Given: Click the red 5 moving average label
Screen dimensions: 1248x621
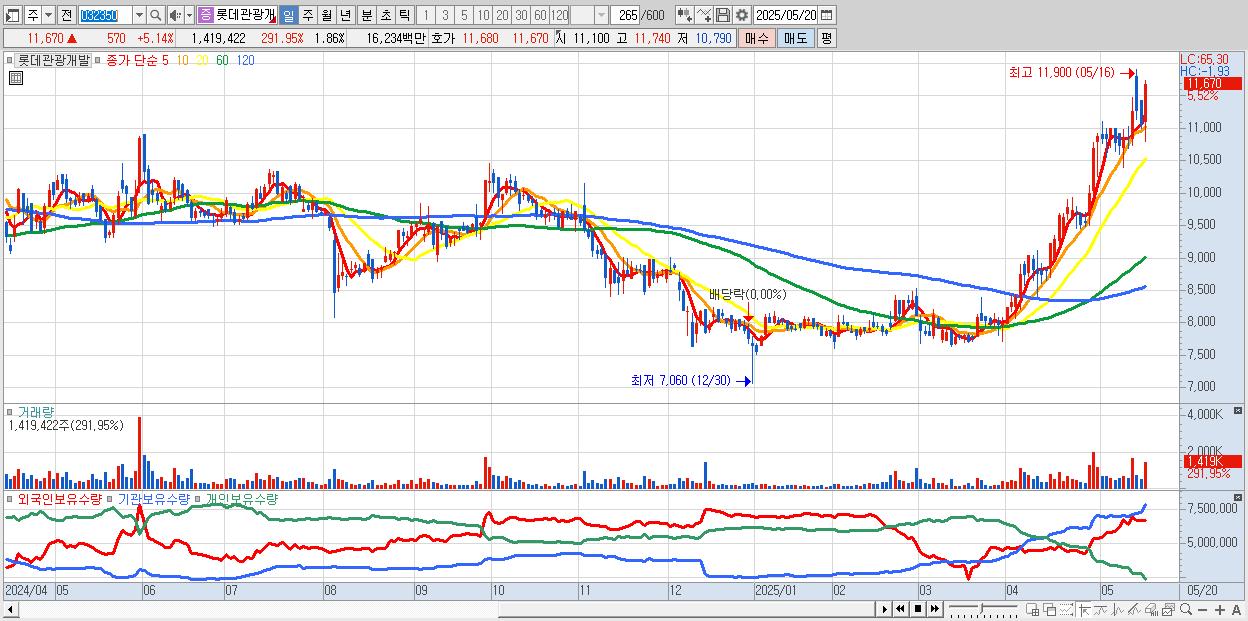Looking at the screenshot, I should tap(165, 60).
